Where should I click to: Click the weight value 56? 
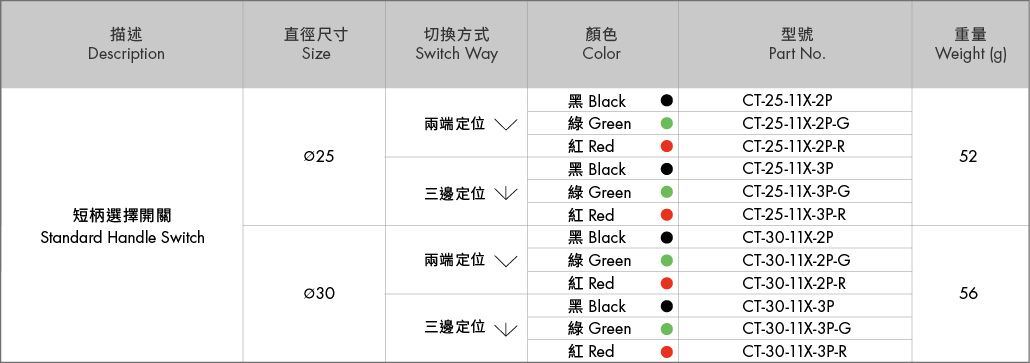[x=968, y=293]
